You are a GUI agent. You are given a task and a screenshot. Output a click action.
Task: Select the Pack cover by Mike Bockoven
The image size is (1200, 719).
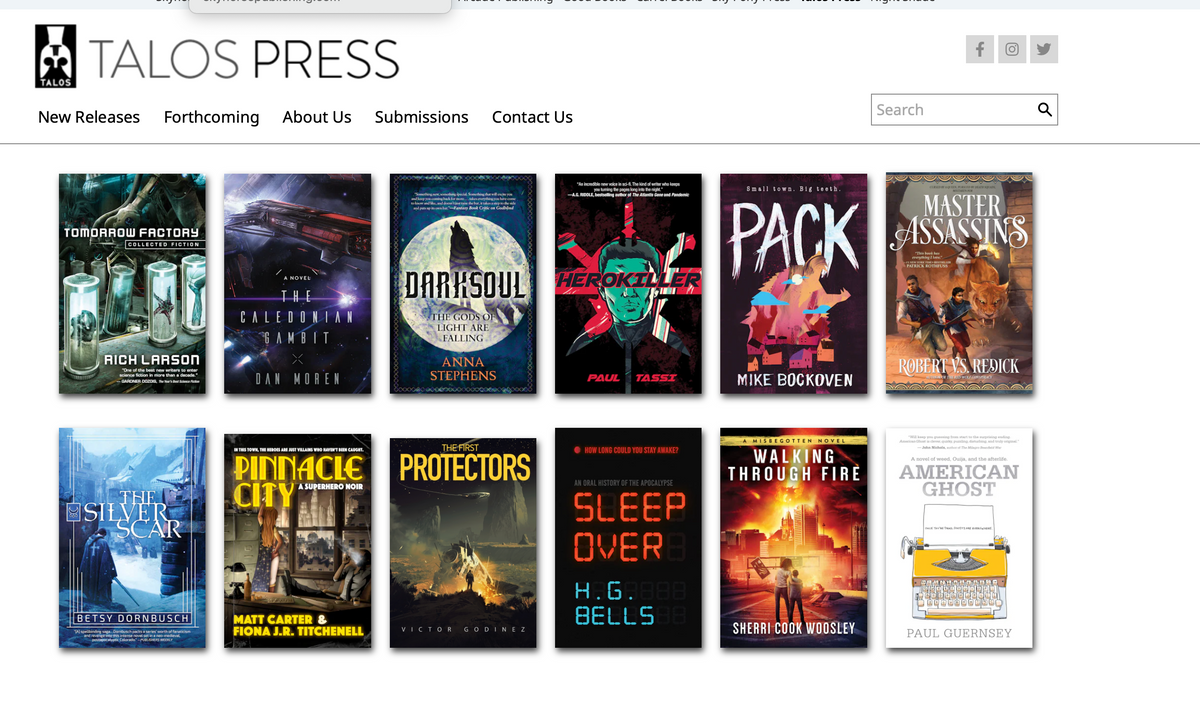point(793,283)
